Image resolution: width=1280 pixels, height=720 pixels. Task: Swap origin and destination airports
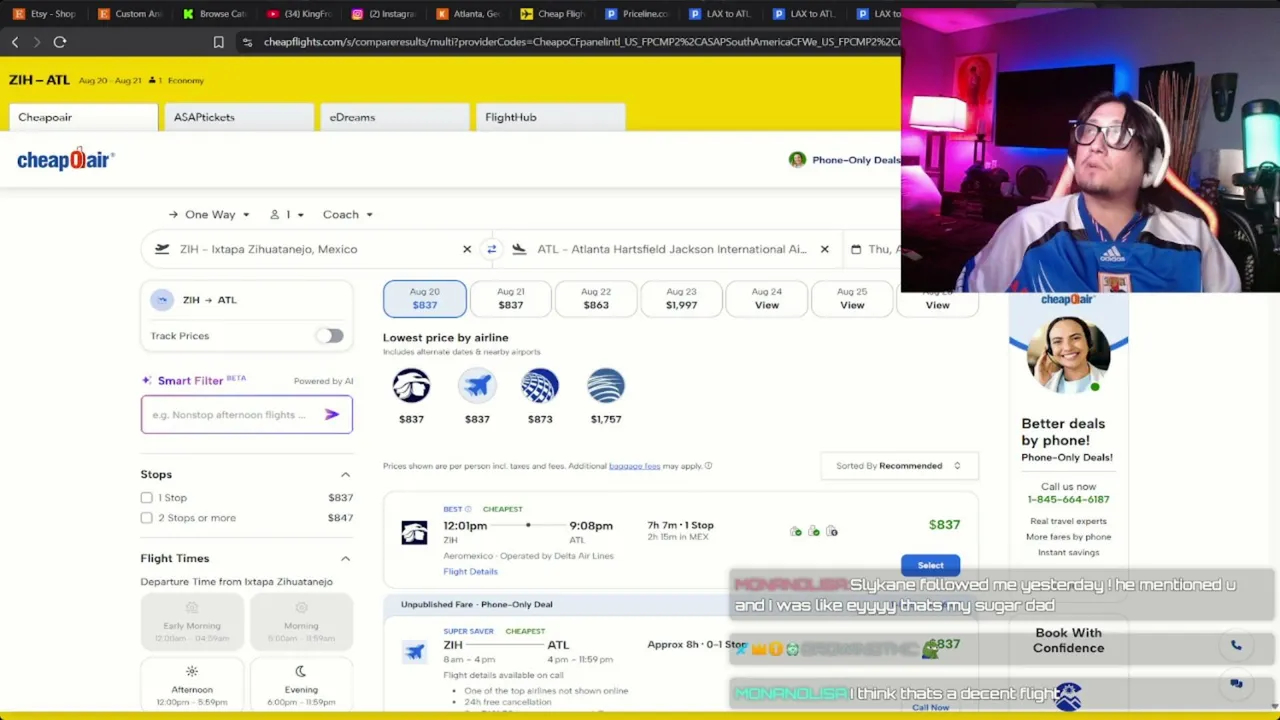[491, 249]
